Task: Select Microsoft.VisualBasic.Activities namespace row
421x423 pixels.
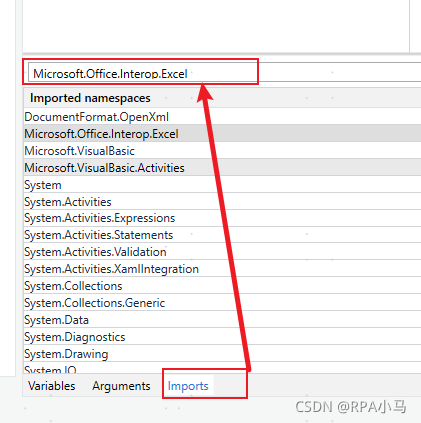Action: (222, 168)
